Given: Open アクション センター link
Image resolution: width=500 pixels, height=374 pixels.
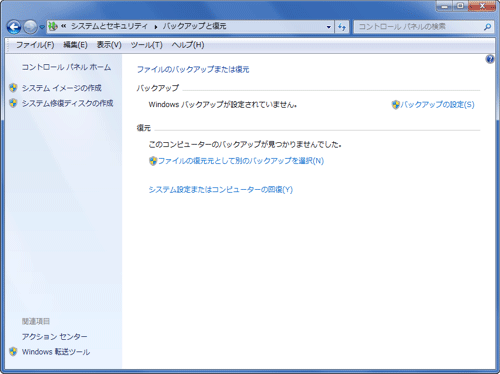Looking at the screenshot, I should (54, 337).
